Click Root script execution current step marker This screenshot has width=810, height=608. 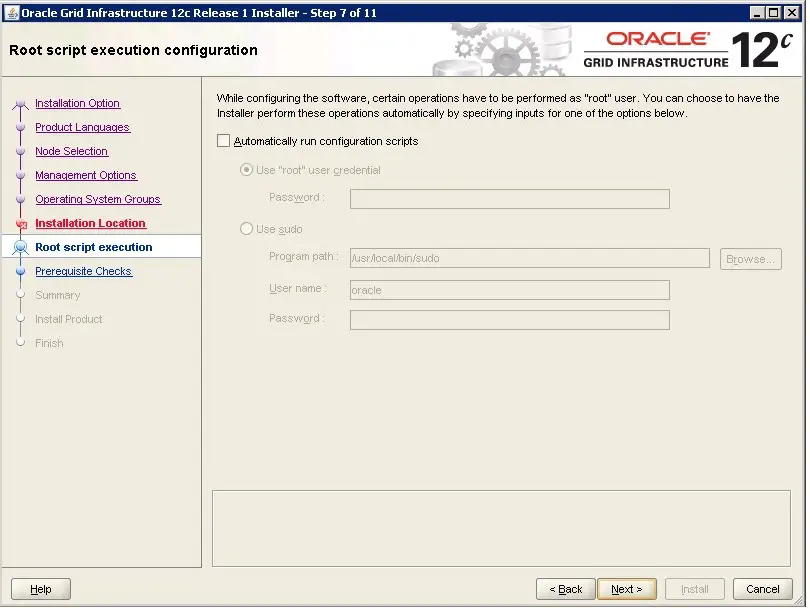21,247
